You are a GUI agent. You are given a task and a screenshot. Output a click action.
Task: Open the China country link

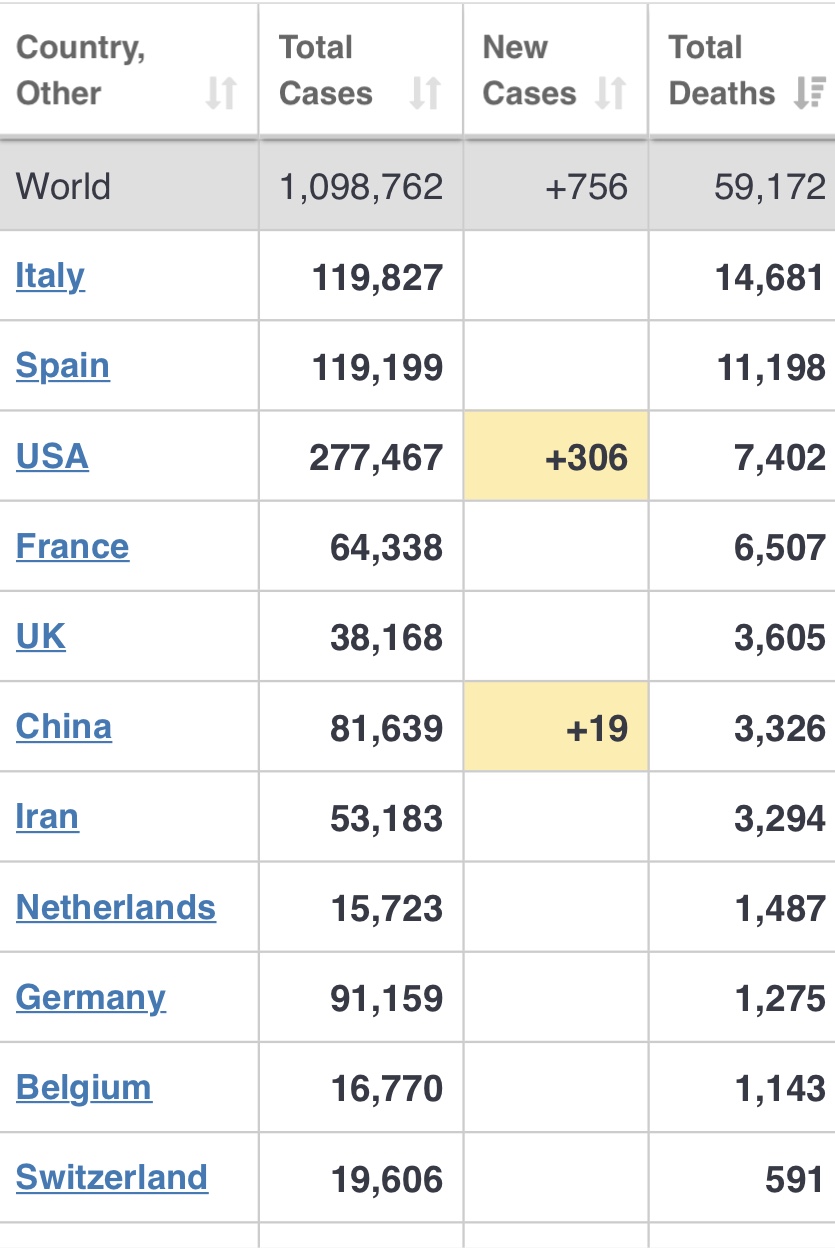pyautogui.click(x=64, y=727)
